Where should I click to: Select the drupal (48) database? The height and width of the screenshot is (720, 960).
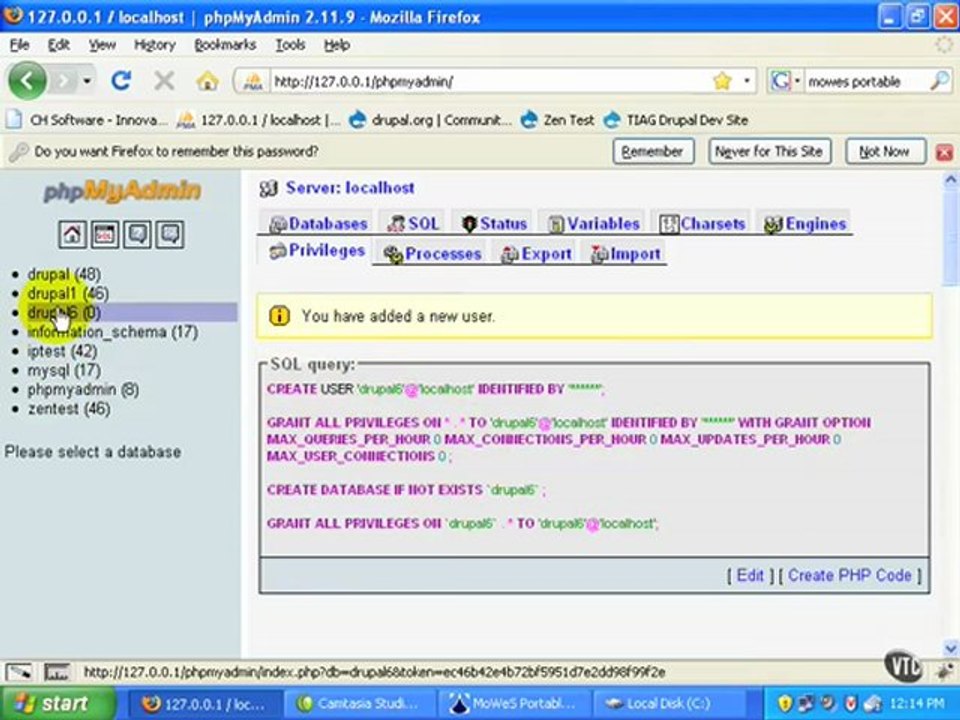(x=64, y=274)
